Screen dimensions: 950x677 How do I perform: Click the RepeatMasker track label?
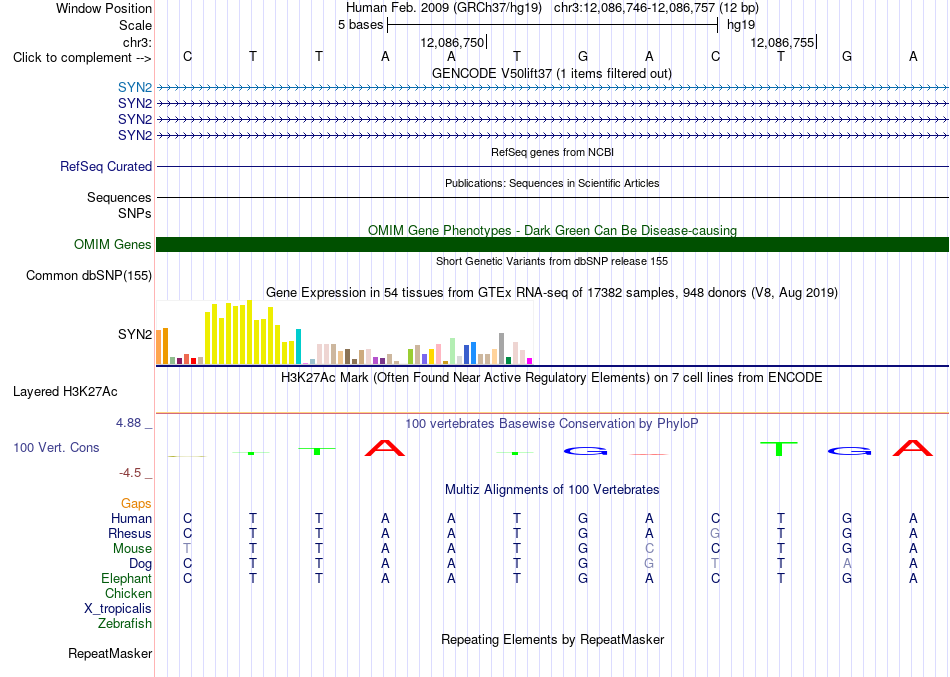point(110,653)
